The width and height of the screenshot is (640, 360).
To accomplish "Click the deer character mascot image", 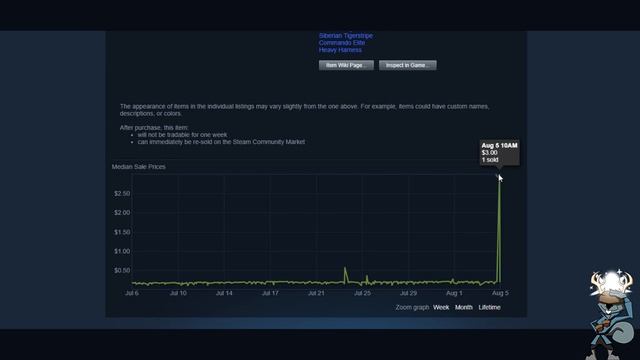I will coord(611,314).
